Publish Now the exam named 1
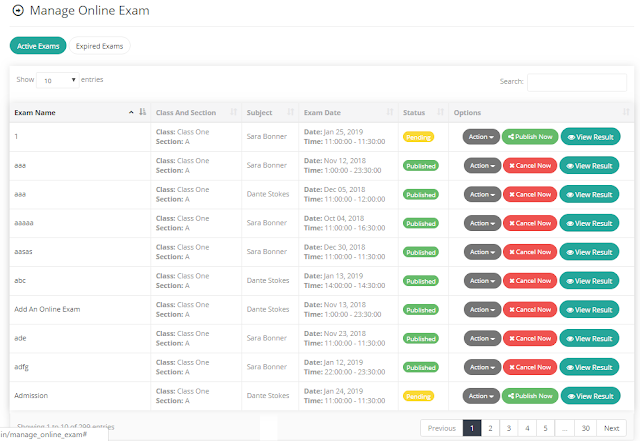This screenshot has width=640, height=441. coord(530,137)
